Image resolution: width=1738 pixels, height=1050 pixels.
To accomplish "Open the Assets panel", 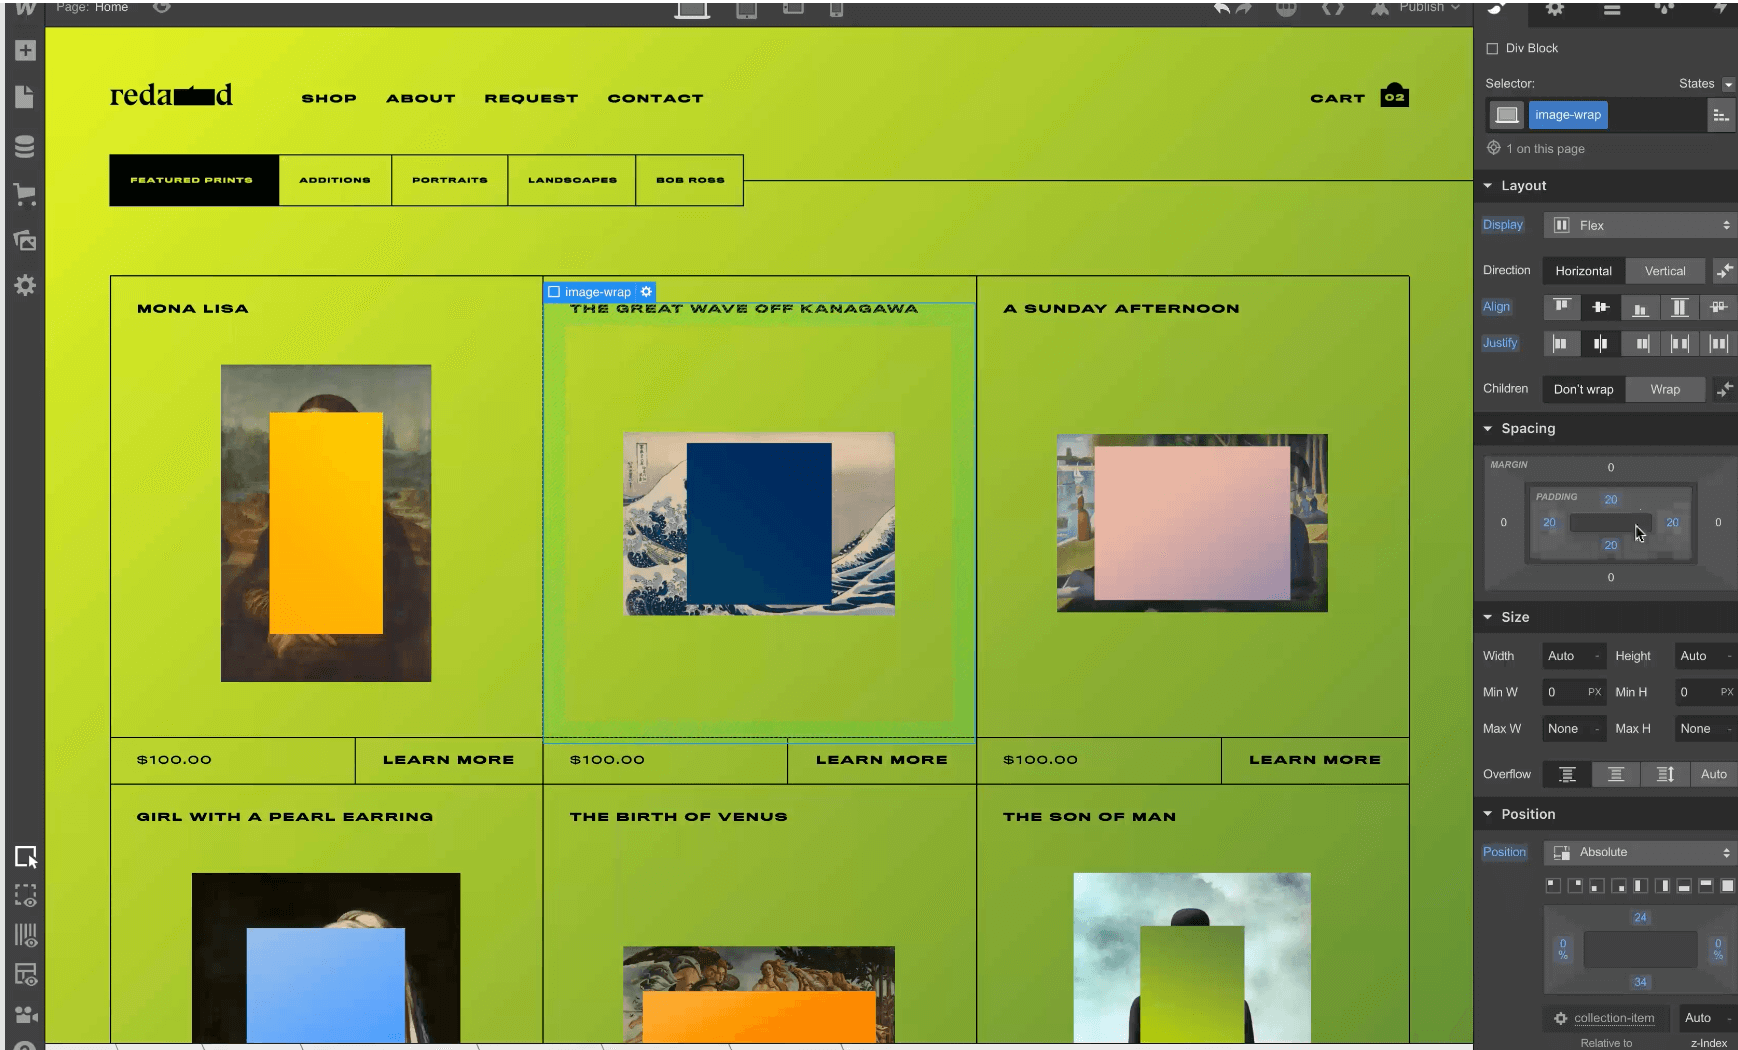I will tap(25, 240).
